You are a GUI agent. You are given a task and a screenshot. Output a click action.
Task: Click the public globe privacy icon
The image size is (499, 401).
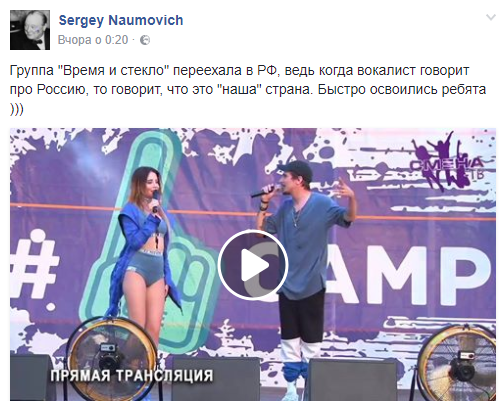tap(145, 40)
